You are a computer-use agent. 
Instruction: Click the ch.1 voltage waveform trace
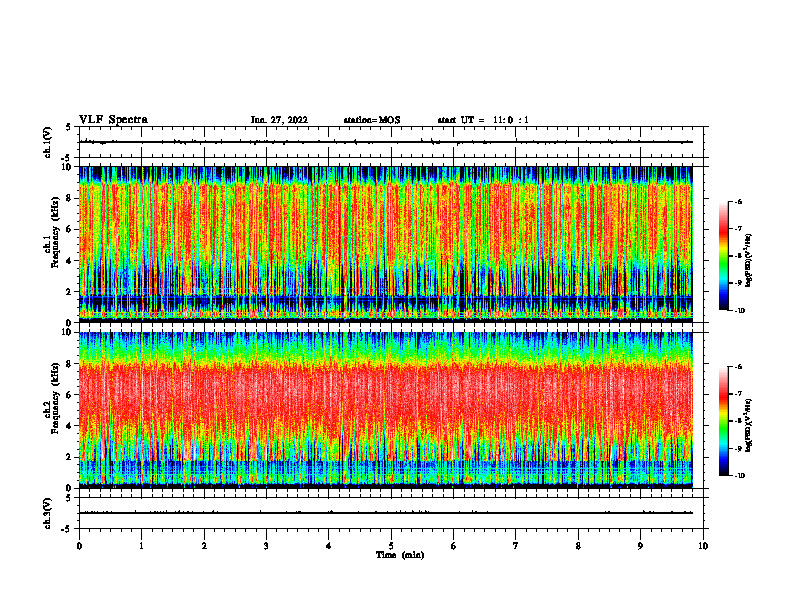click(386, 142)
